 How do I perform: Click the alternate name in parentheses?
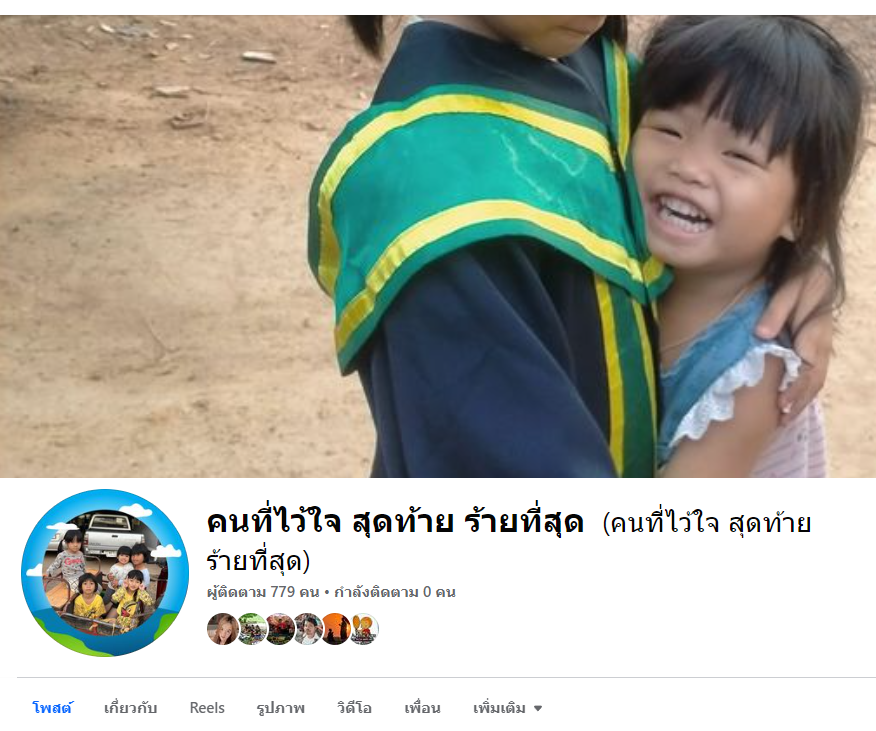508,542
